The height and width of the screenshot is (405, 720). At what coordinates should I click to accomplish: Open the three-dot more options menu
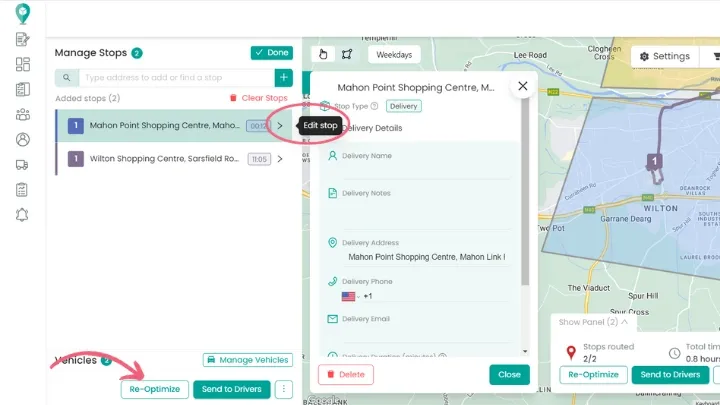tap(284, 389)
